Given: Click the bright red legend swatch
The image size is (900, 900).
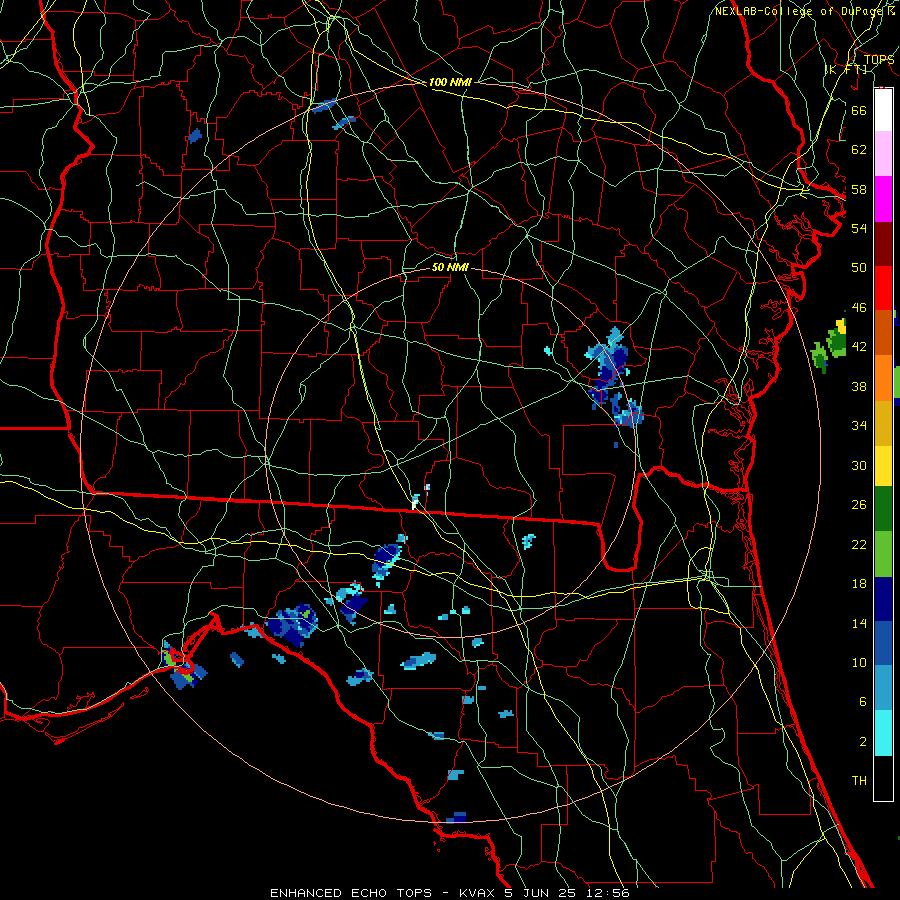Looking at the screenshot, I should [883, 288].
